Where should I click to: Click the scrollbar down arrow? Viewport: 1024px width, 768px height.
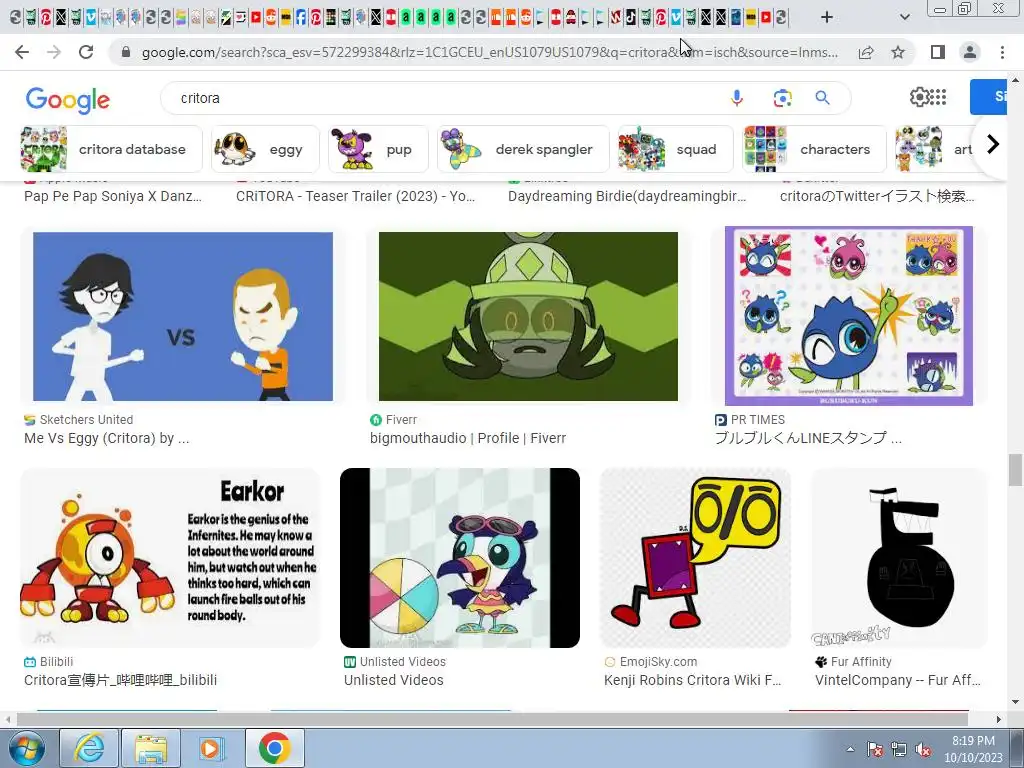(x=1015, y=702)
